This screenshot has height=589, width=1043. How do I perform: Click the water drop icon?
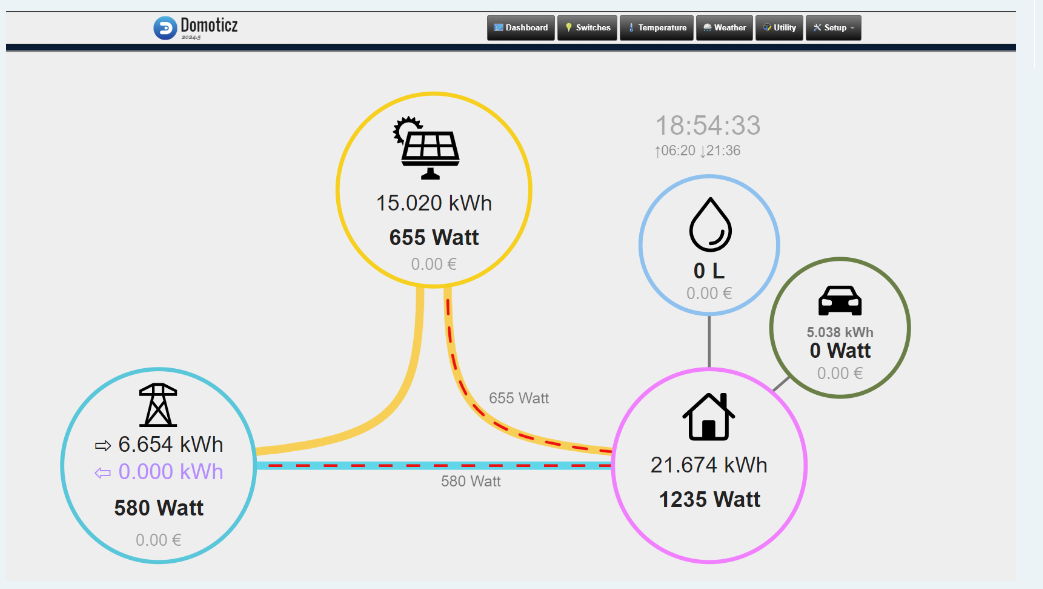[710, 224]
